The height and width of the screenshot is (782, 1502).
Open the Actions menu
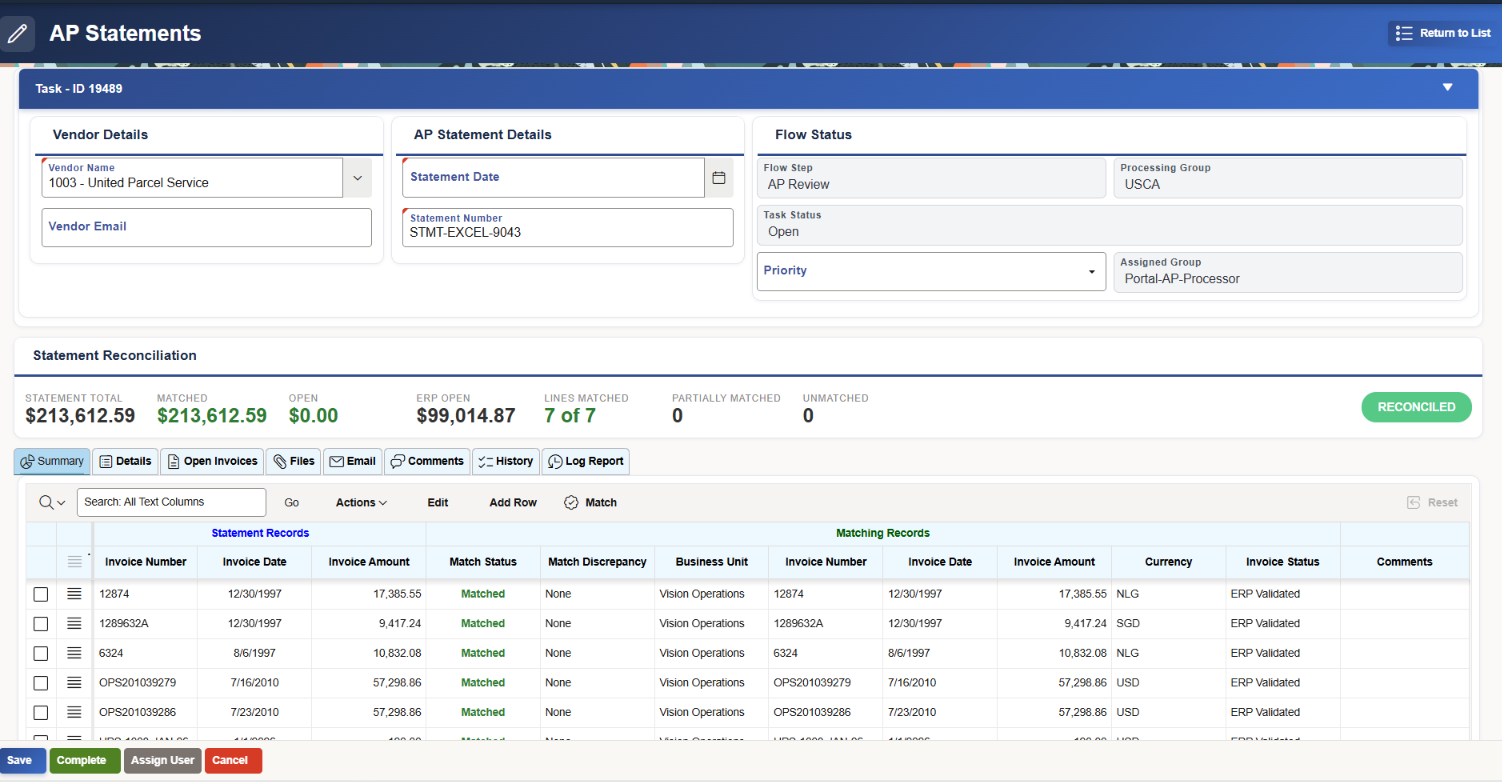[x=361, y=502]
